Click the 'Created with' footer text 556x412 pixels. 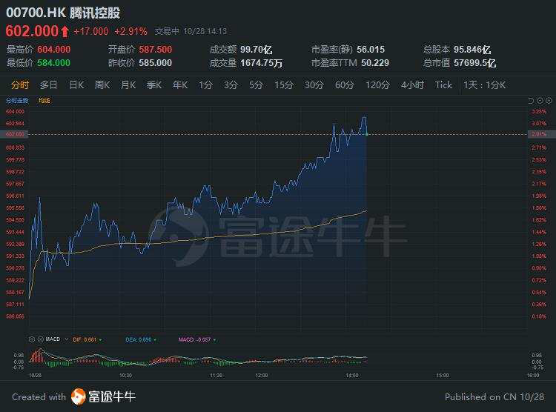[x=39, y=397]
